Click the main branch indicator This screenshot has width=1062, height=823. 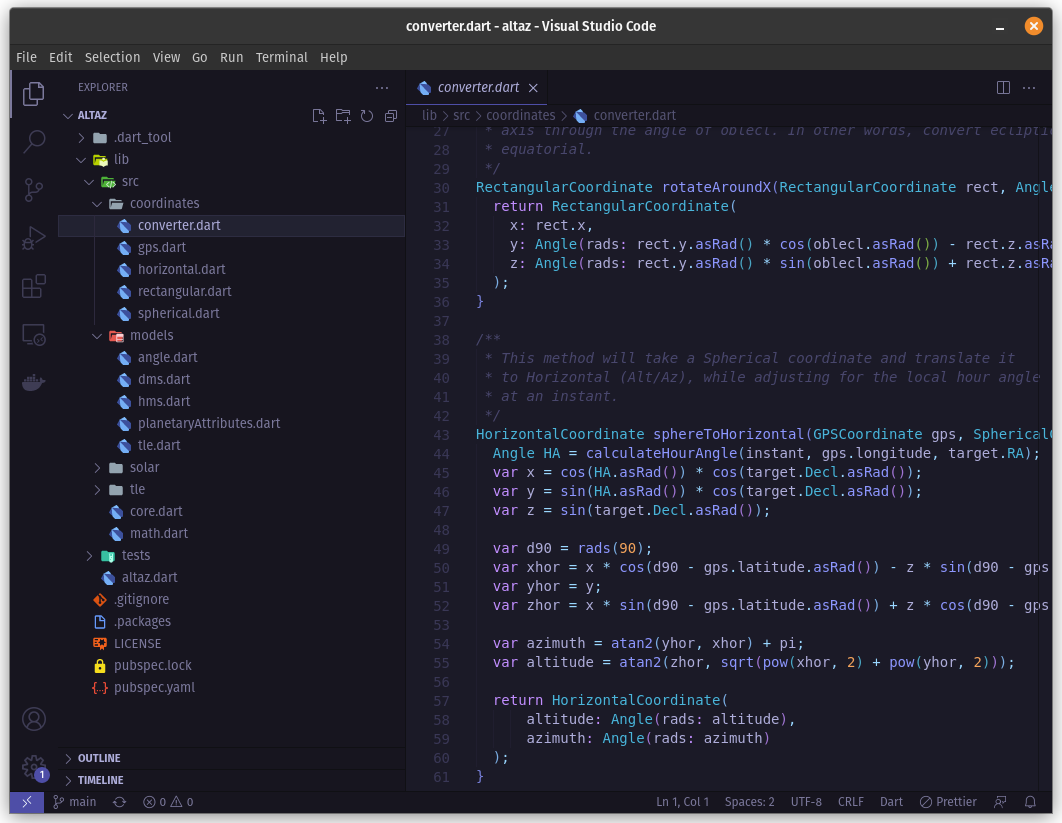(x=75, y=802)
